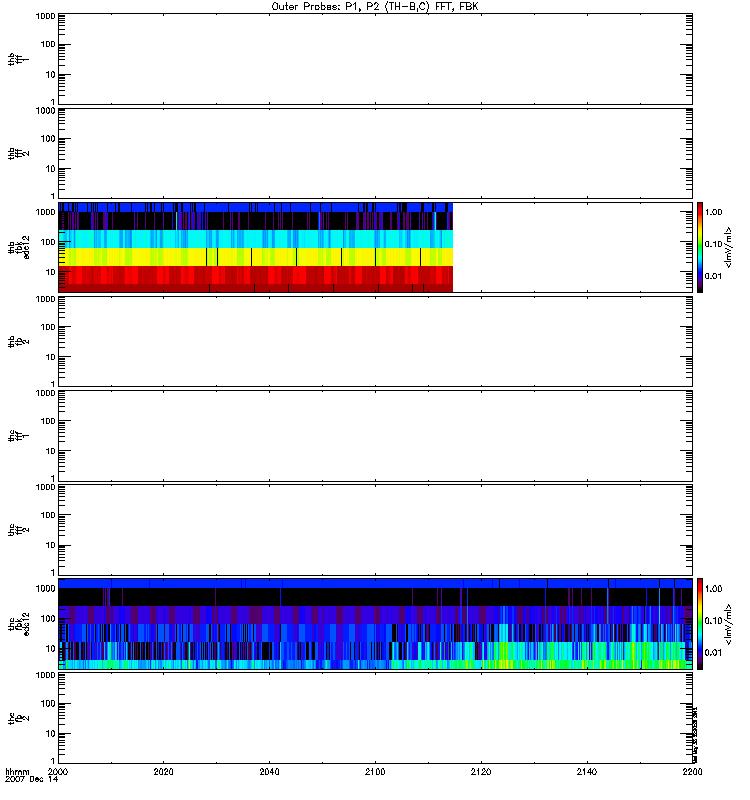
Task: Click the '0.10' value on thb color scale
Action: [713, 244]
